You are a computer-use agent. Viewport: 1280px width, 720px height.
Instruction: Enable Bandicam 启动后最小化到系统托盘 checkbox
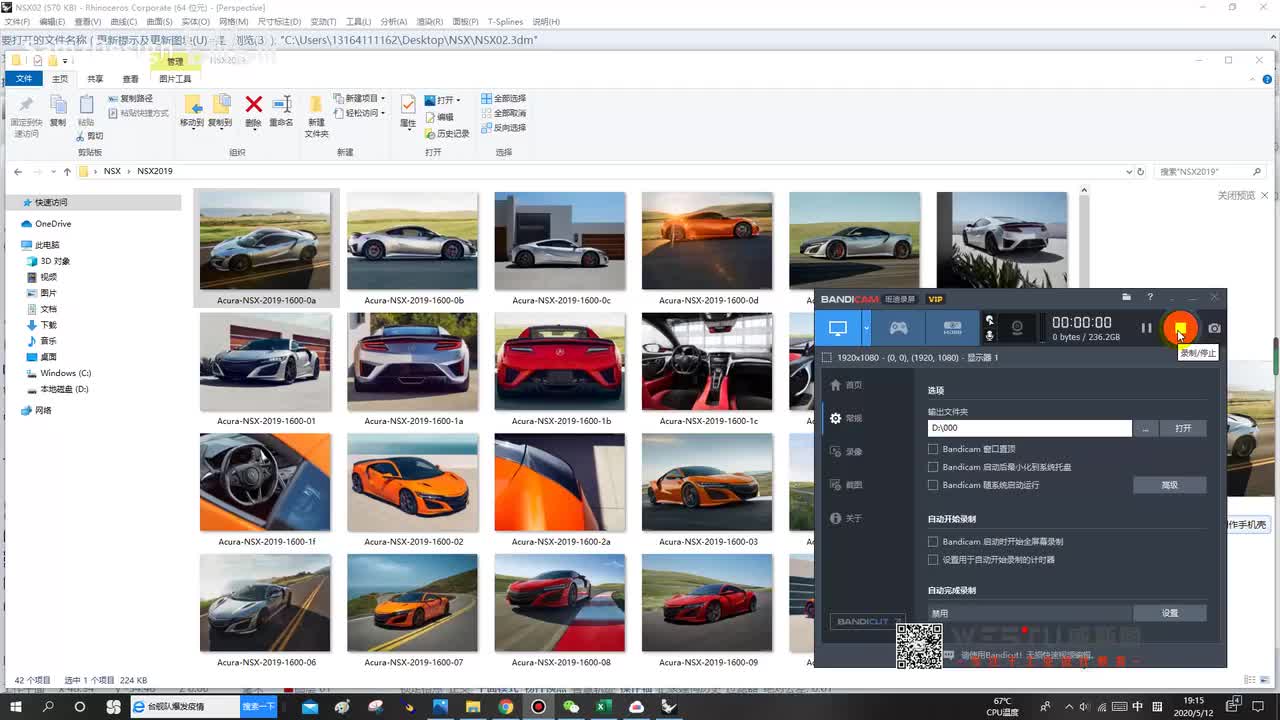(933, 467)
